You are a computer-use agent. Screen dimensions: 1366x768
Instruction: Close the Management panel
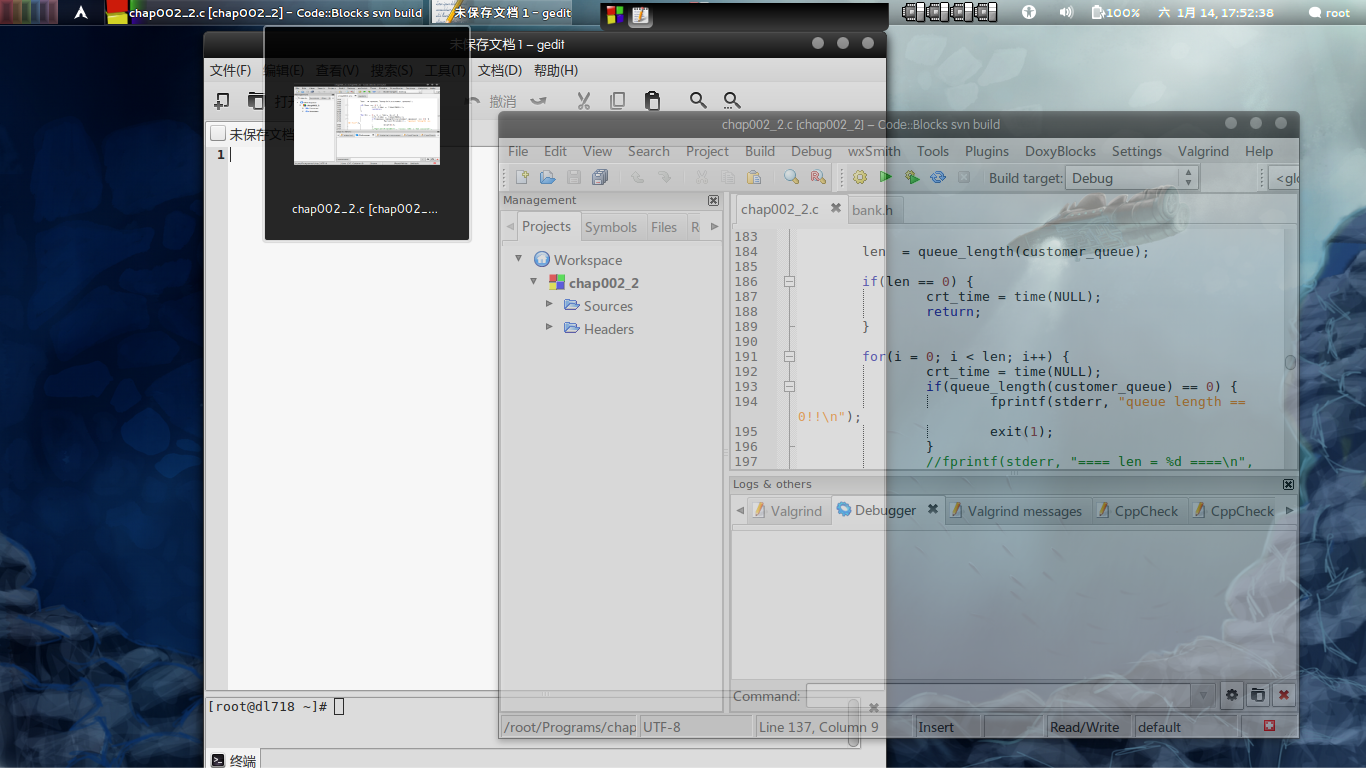pos(713,200)
